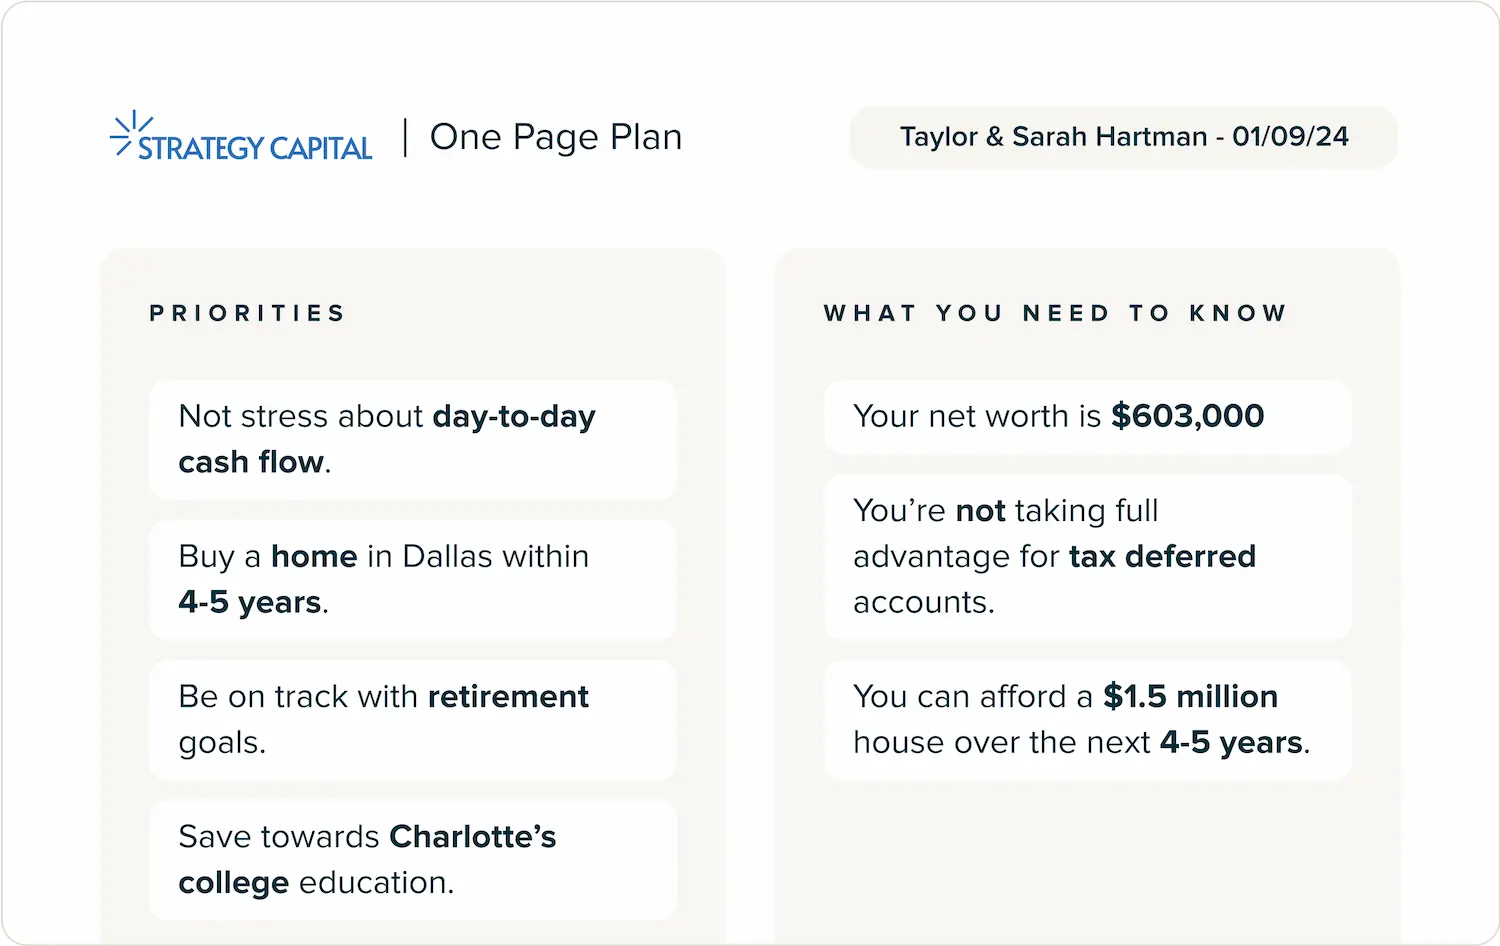Open the Taylor & Sarah Hartman client badge
The image size is (1500, 946).
pyautogui.click(x=1123, y=137)
